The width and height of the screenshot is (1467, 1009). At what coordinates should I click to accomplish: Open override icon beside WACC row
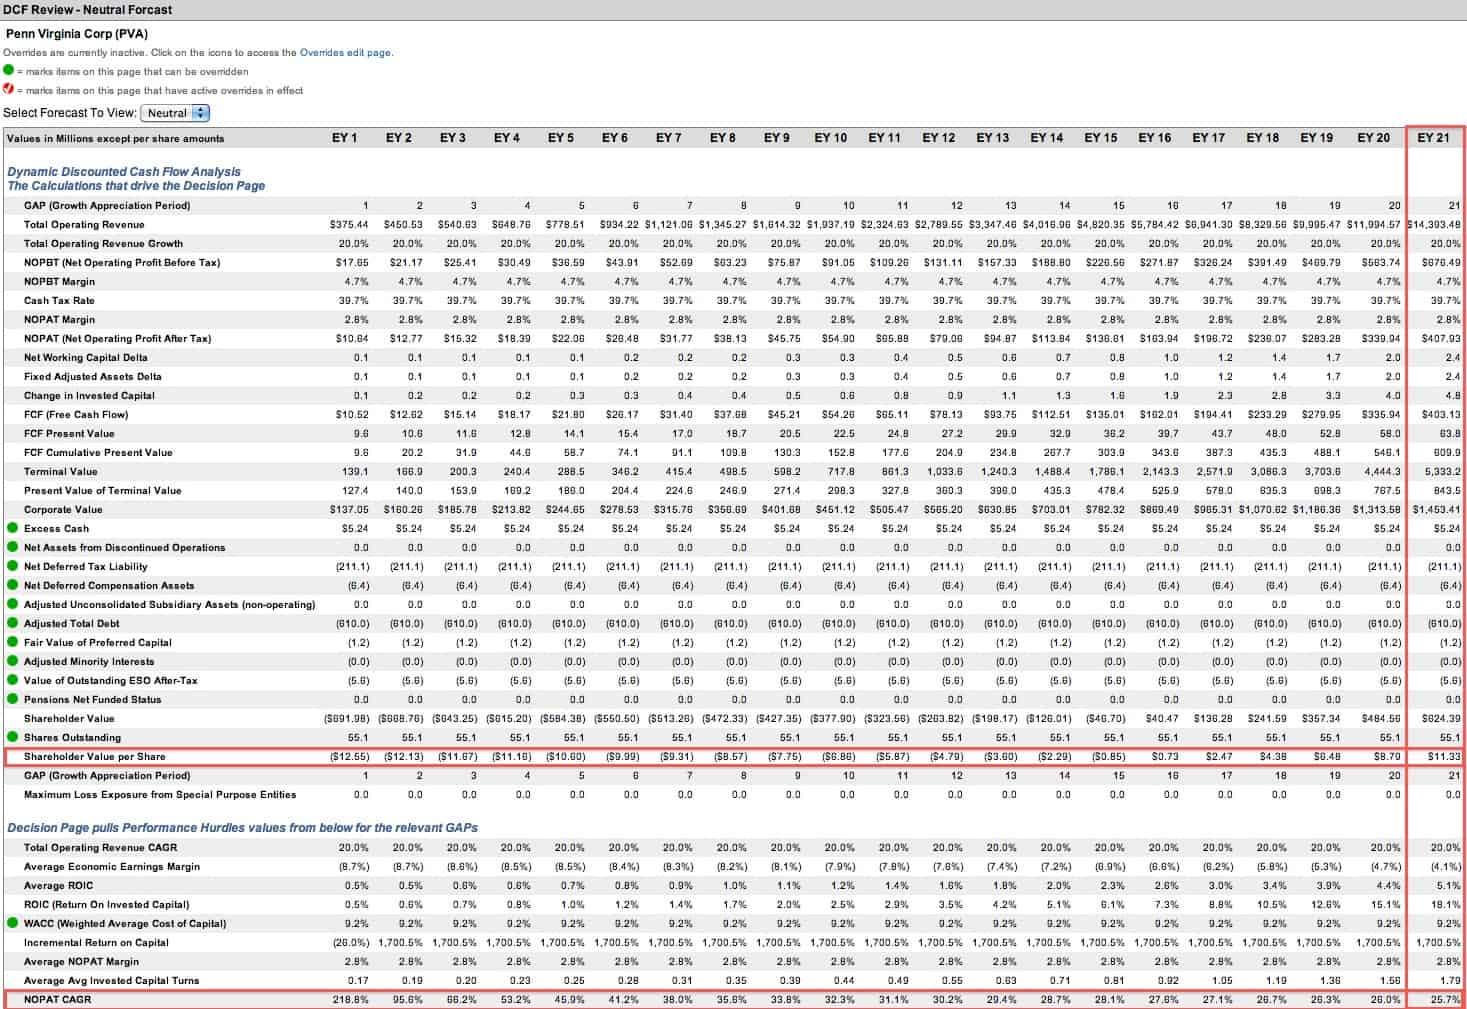pyautogui.click(x=12, y=923)
